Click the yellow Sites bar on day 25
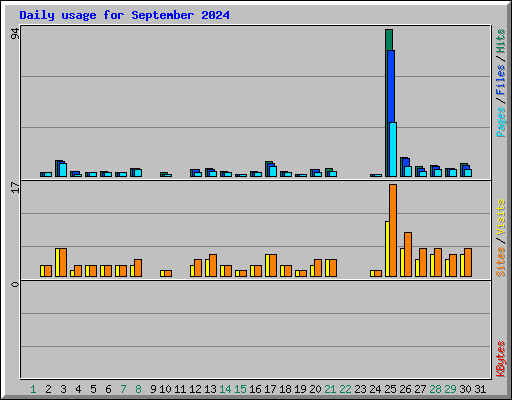Viewport: 512px width, 400px height. [387, 249]
